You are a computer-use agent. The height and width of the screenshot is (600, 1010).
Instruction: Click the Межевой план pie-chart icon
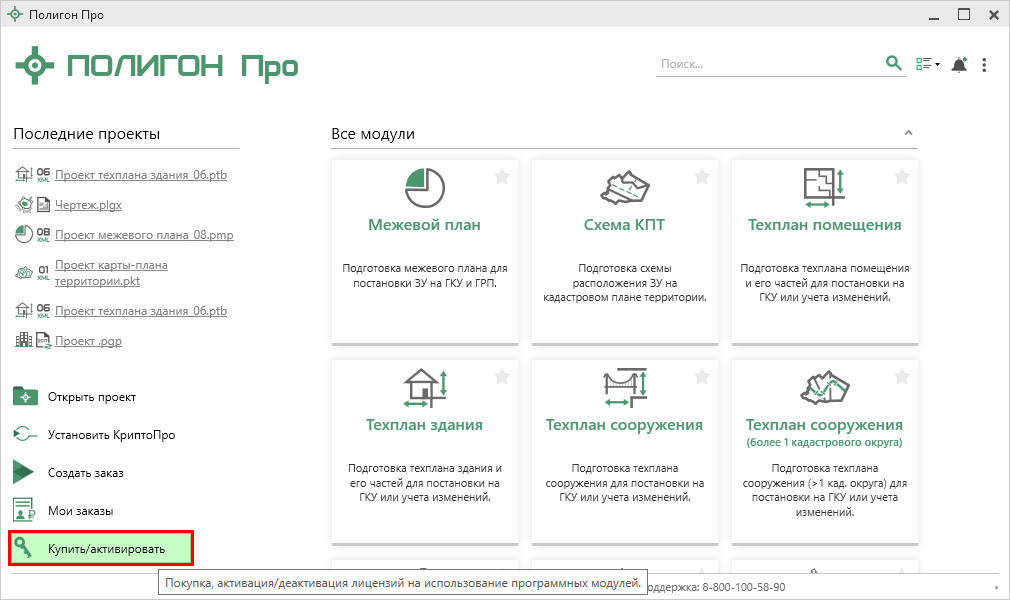(425, 187)
